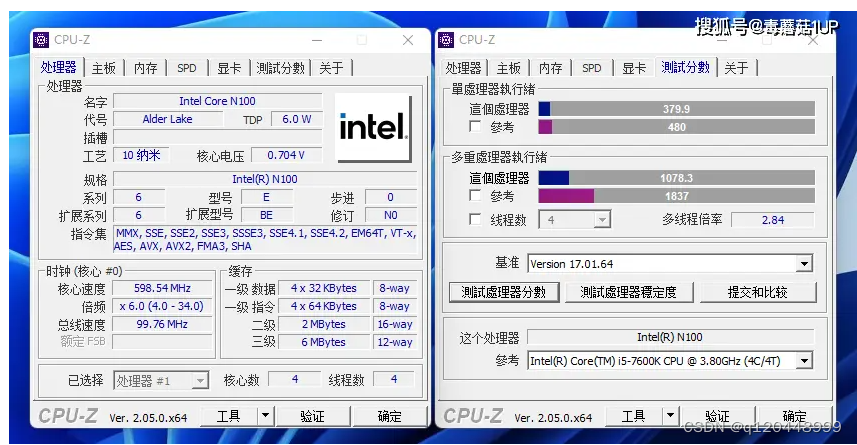Click 扩展型号 value BE
This screenshot has width=857, height=445.
pyautogui.click(x=266, y=215)
